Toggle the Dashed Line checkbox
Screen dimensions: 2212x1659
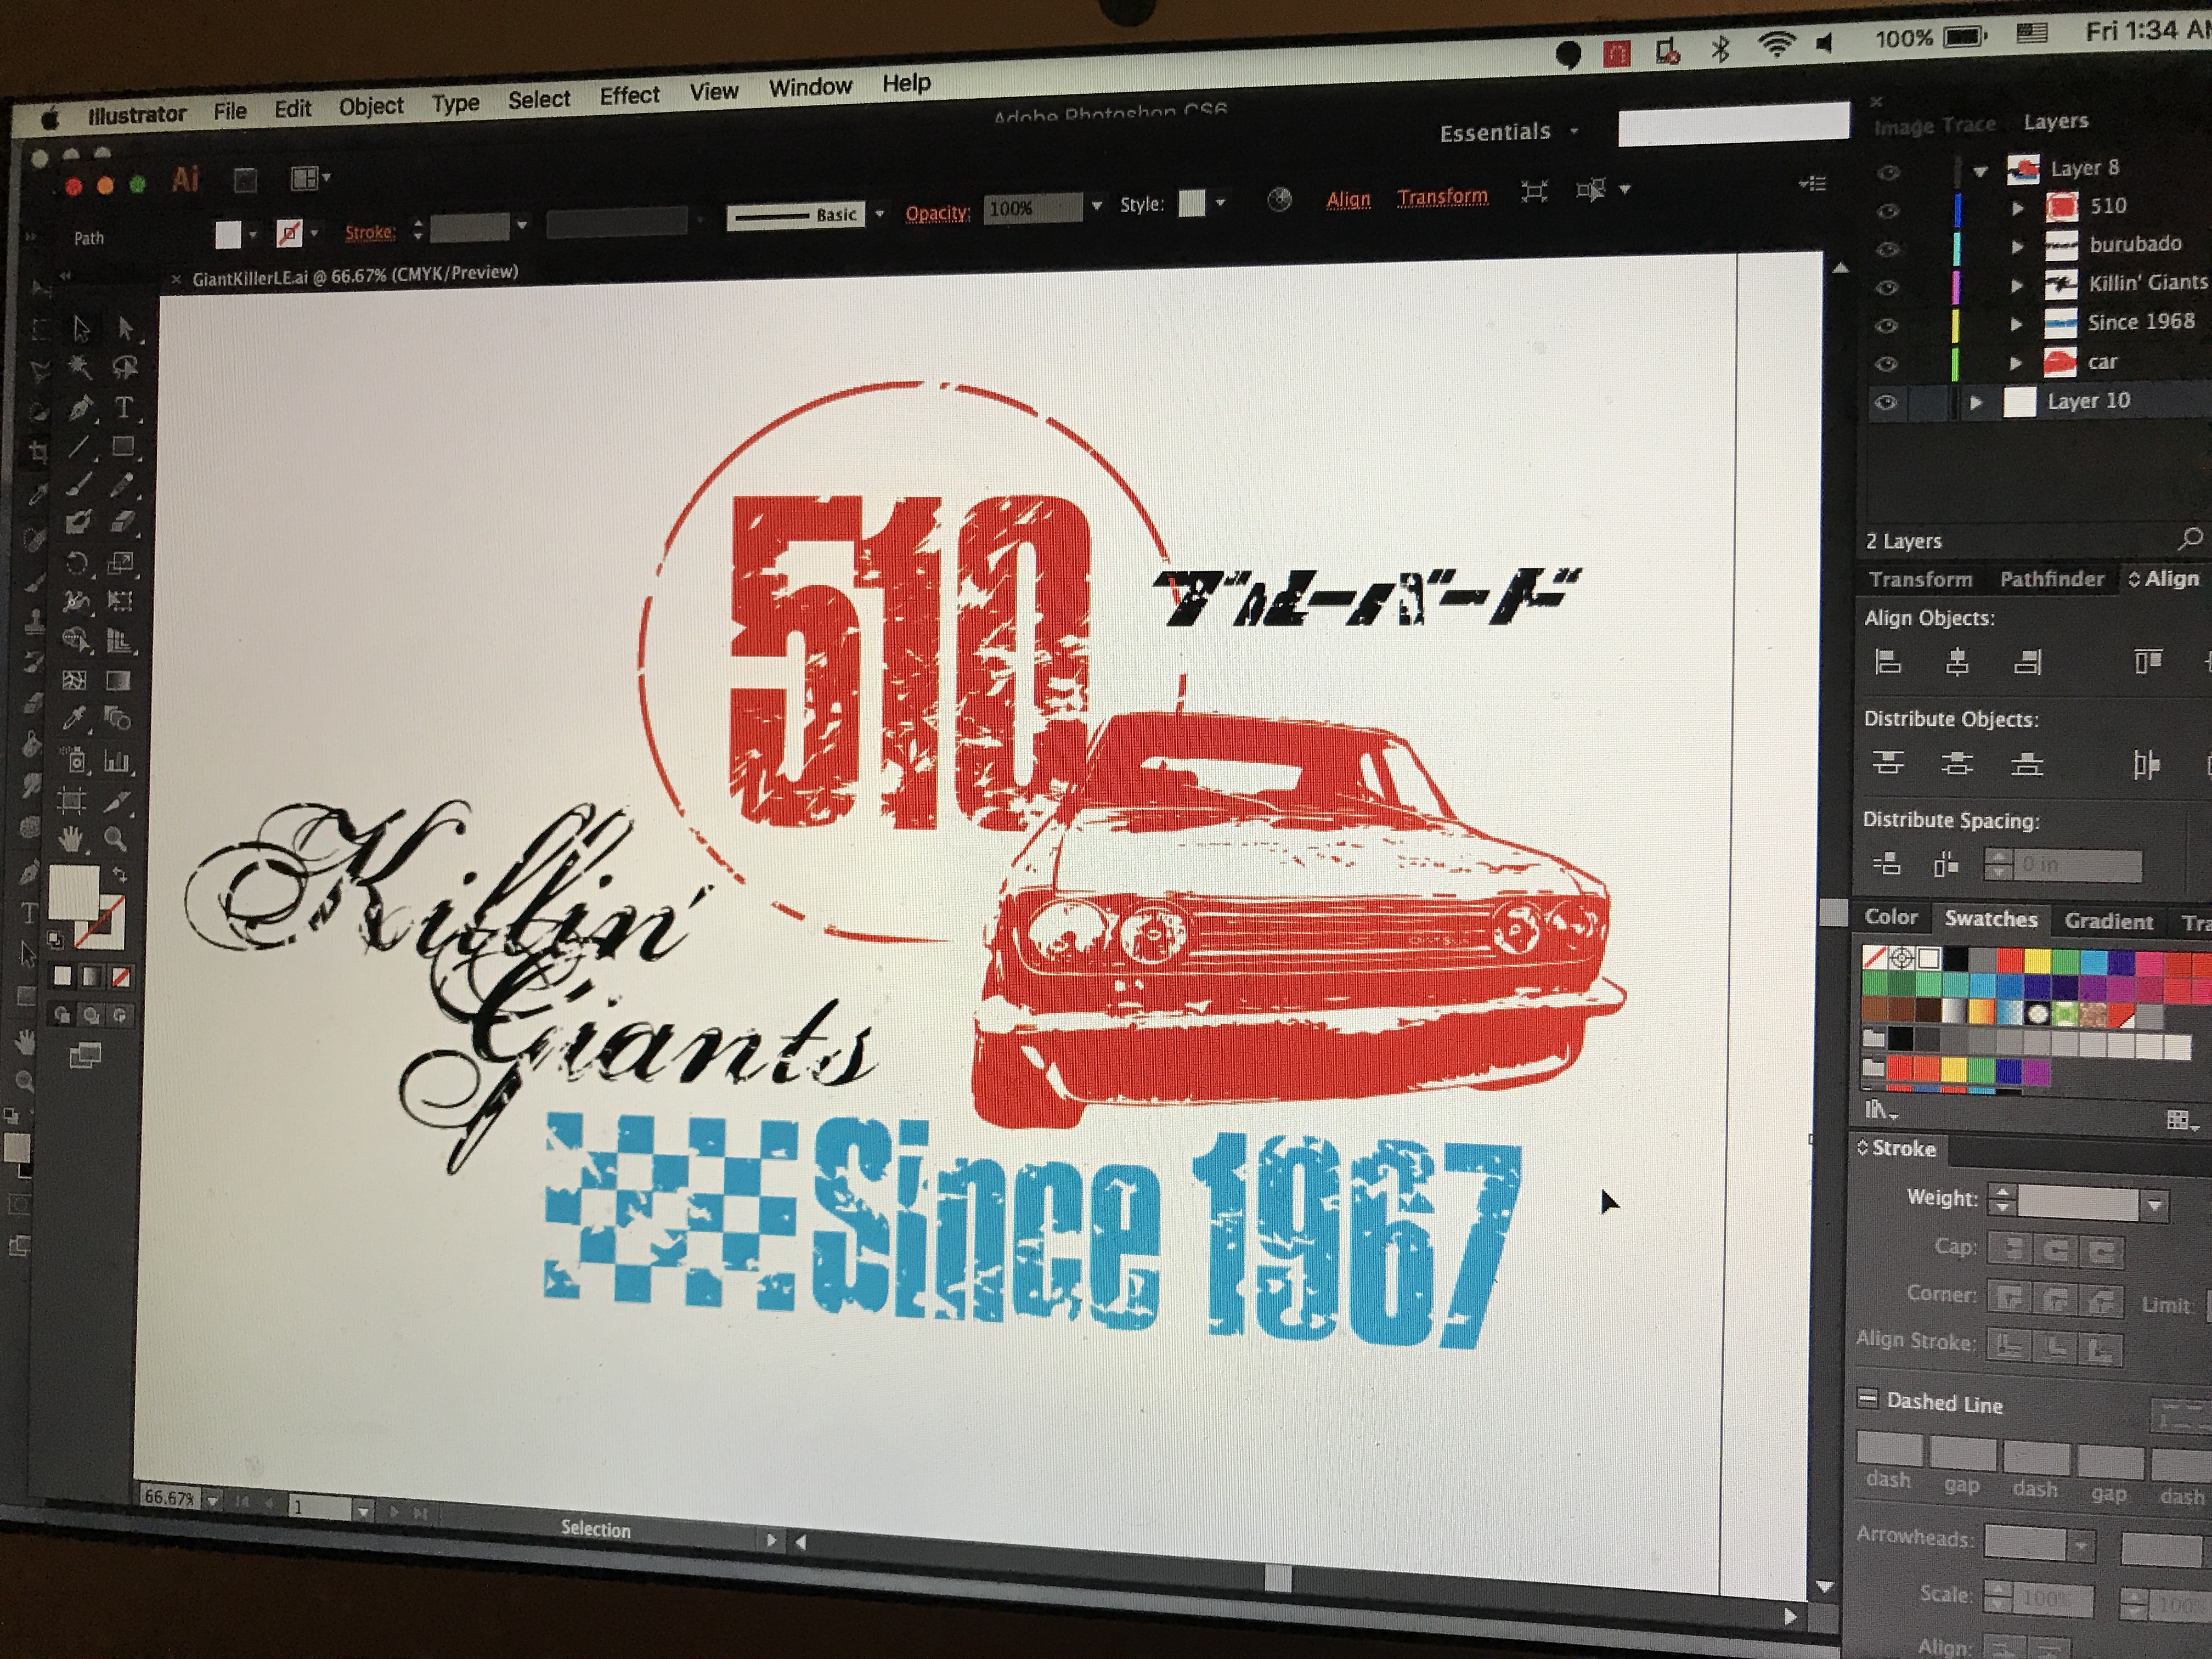click(1867, 1398)
